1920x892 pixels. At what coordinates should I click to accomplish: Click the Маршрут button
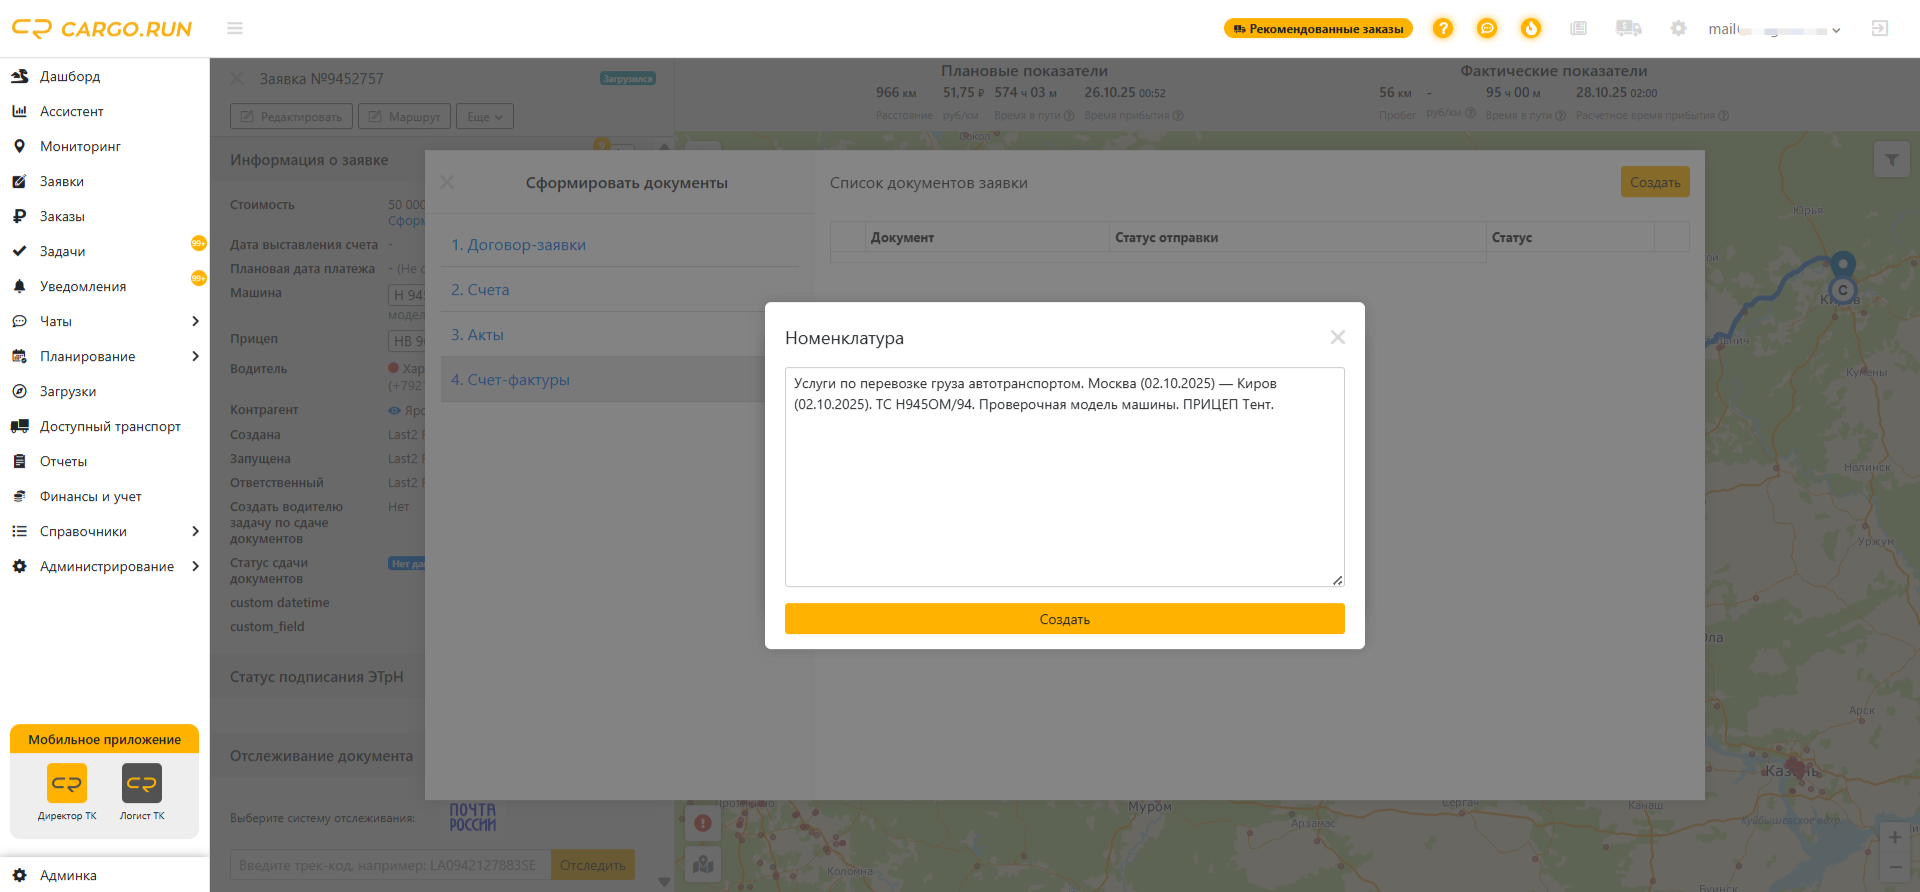click(405, 117)
